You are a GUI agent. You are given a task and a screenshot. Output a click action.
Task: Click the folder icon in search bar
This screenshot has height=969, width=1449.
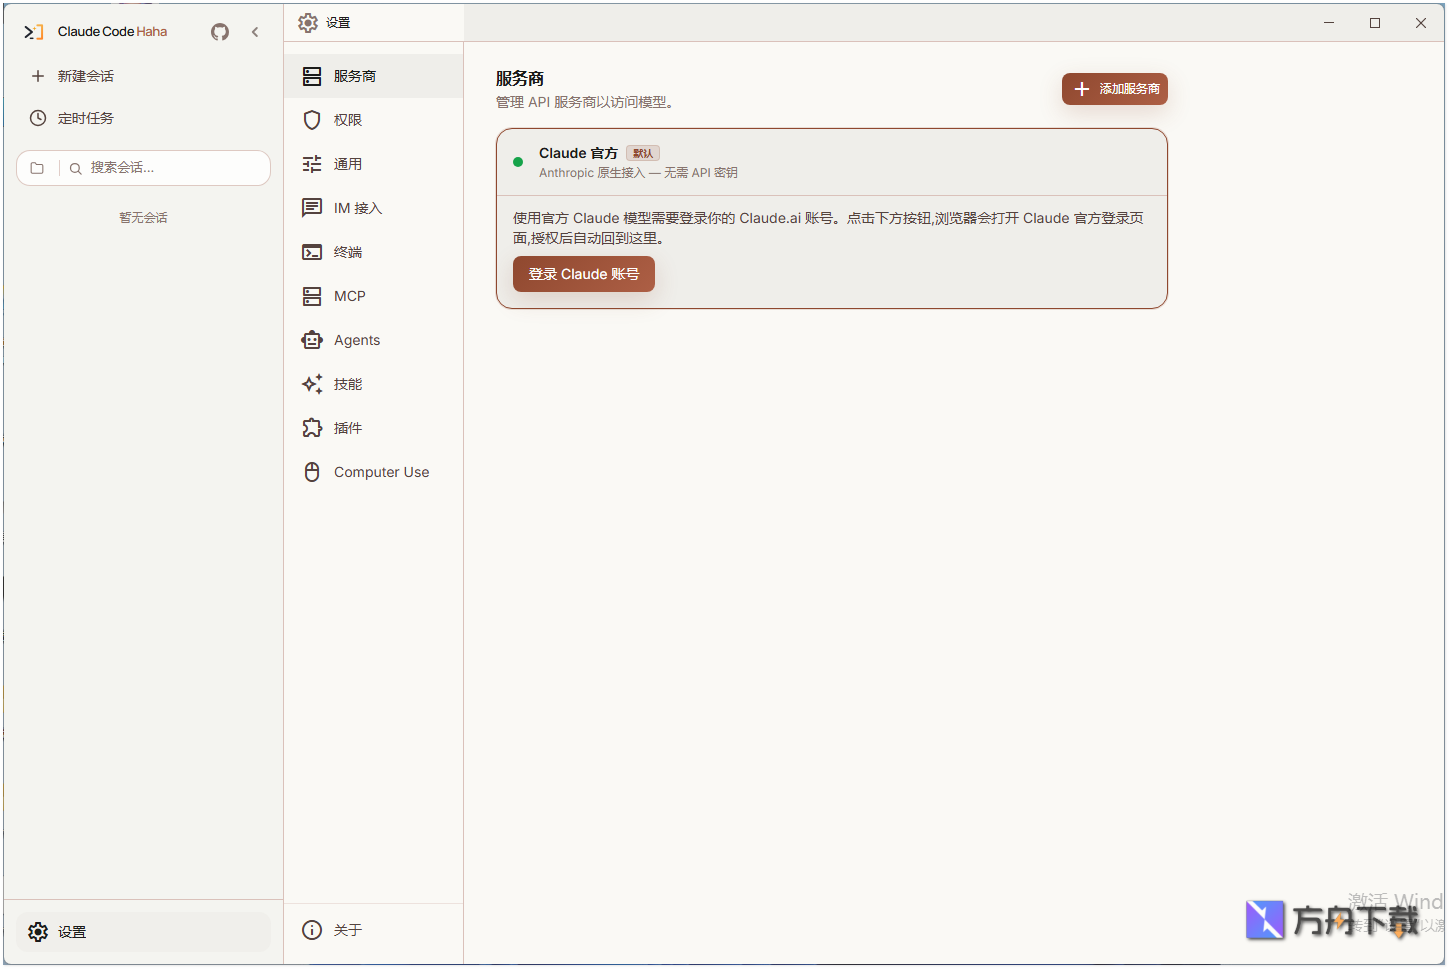click(x=37, y=168)
